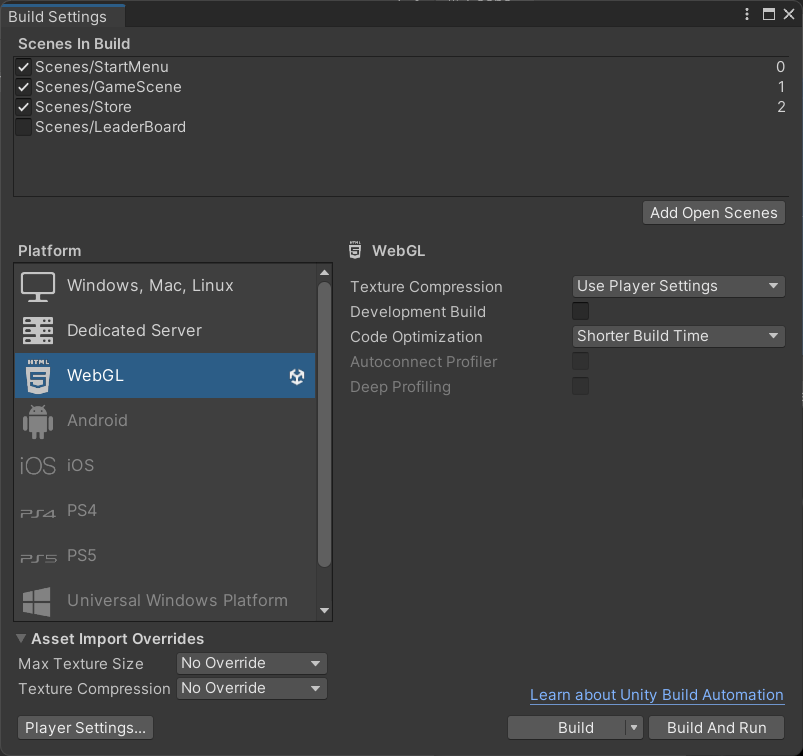Toggle the Autoconnect Profiler checkbox
Viewport: 803px width, 756px height.
pos(580,362)
